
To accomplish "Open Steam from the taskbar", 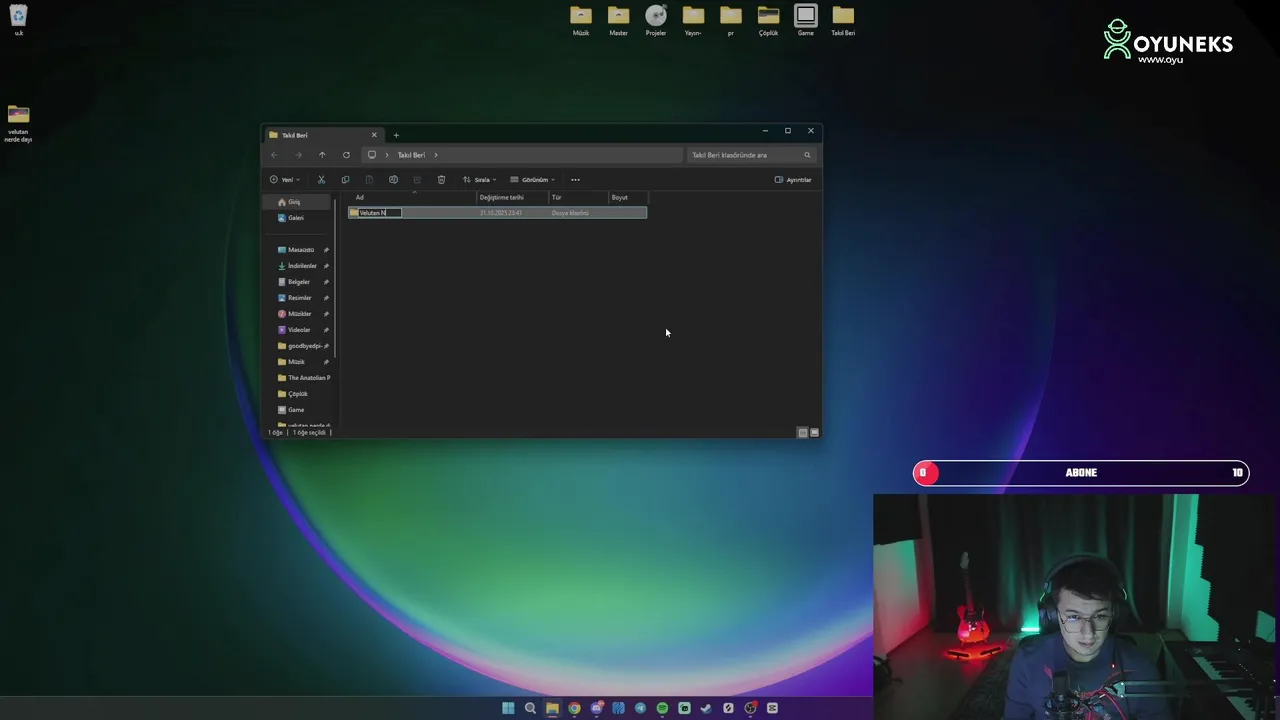I will pyautogui.click(x=706, y=708).
